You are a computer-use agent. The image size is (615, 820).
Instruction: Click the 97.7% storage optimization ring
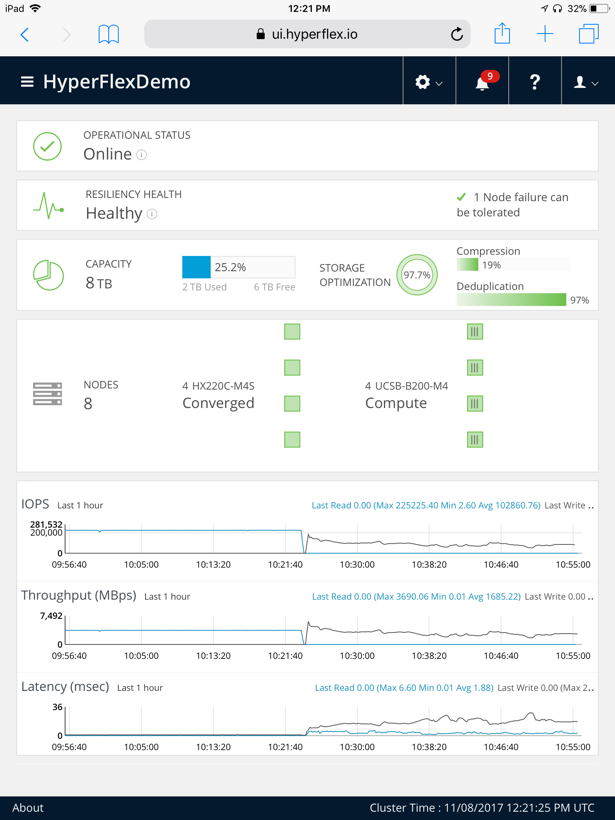pyautogui.click(x=417, y=275)
